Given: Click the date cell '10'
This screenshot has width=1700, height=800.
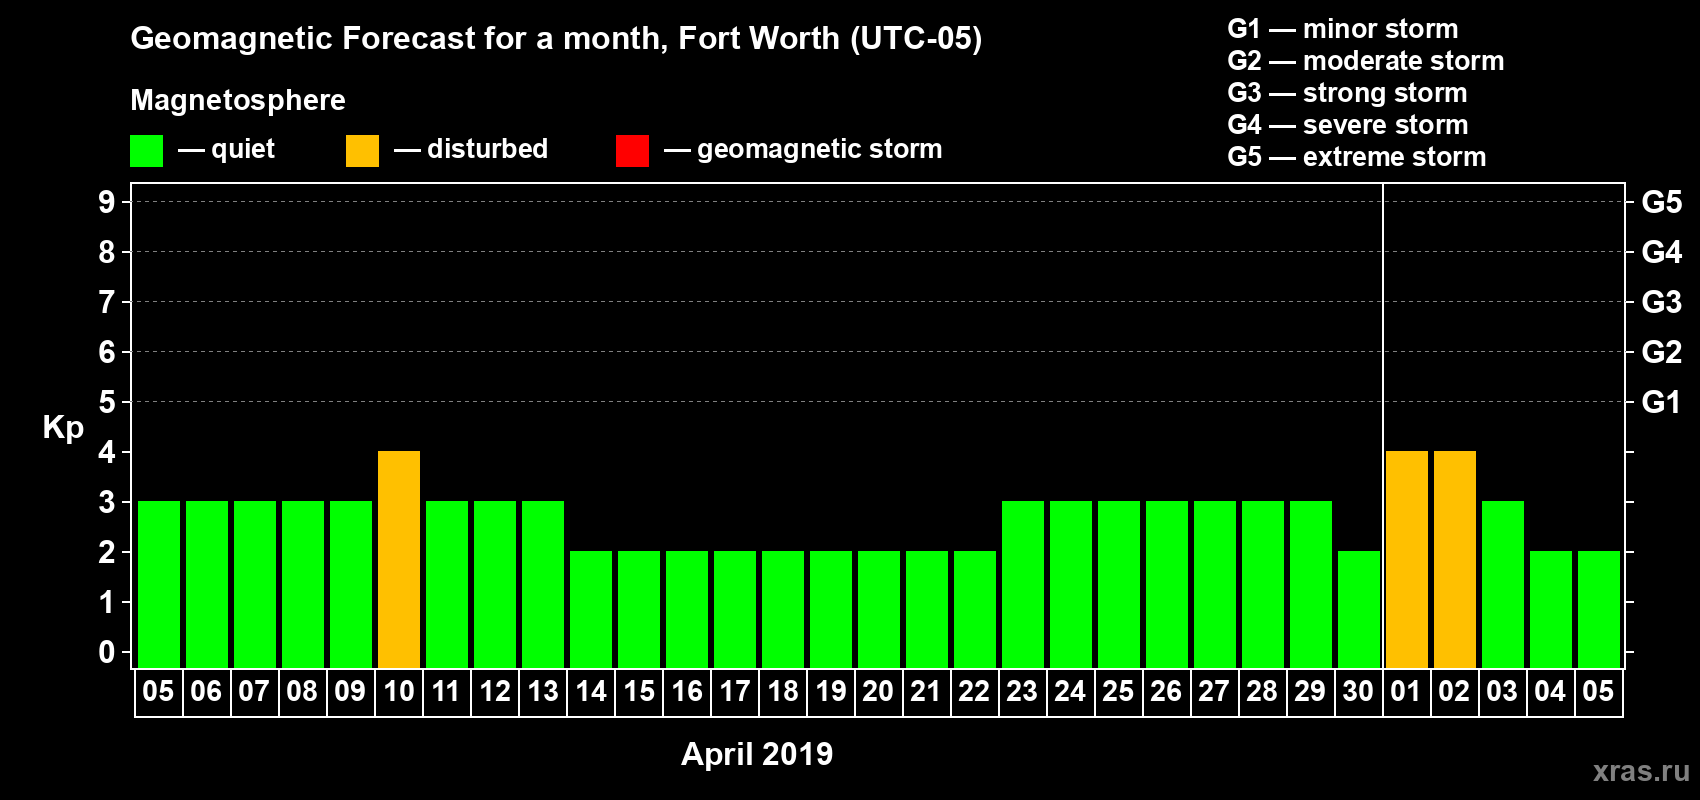Looking at the screenshot, I should pyautogui.click(x=399, y=692).
